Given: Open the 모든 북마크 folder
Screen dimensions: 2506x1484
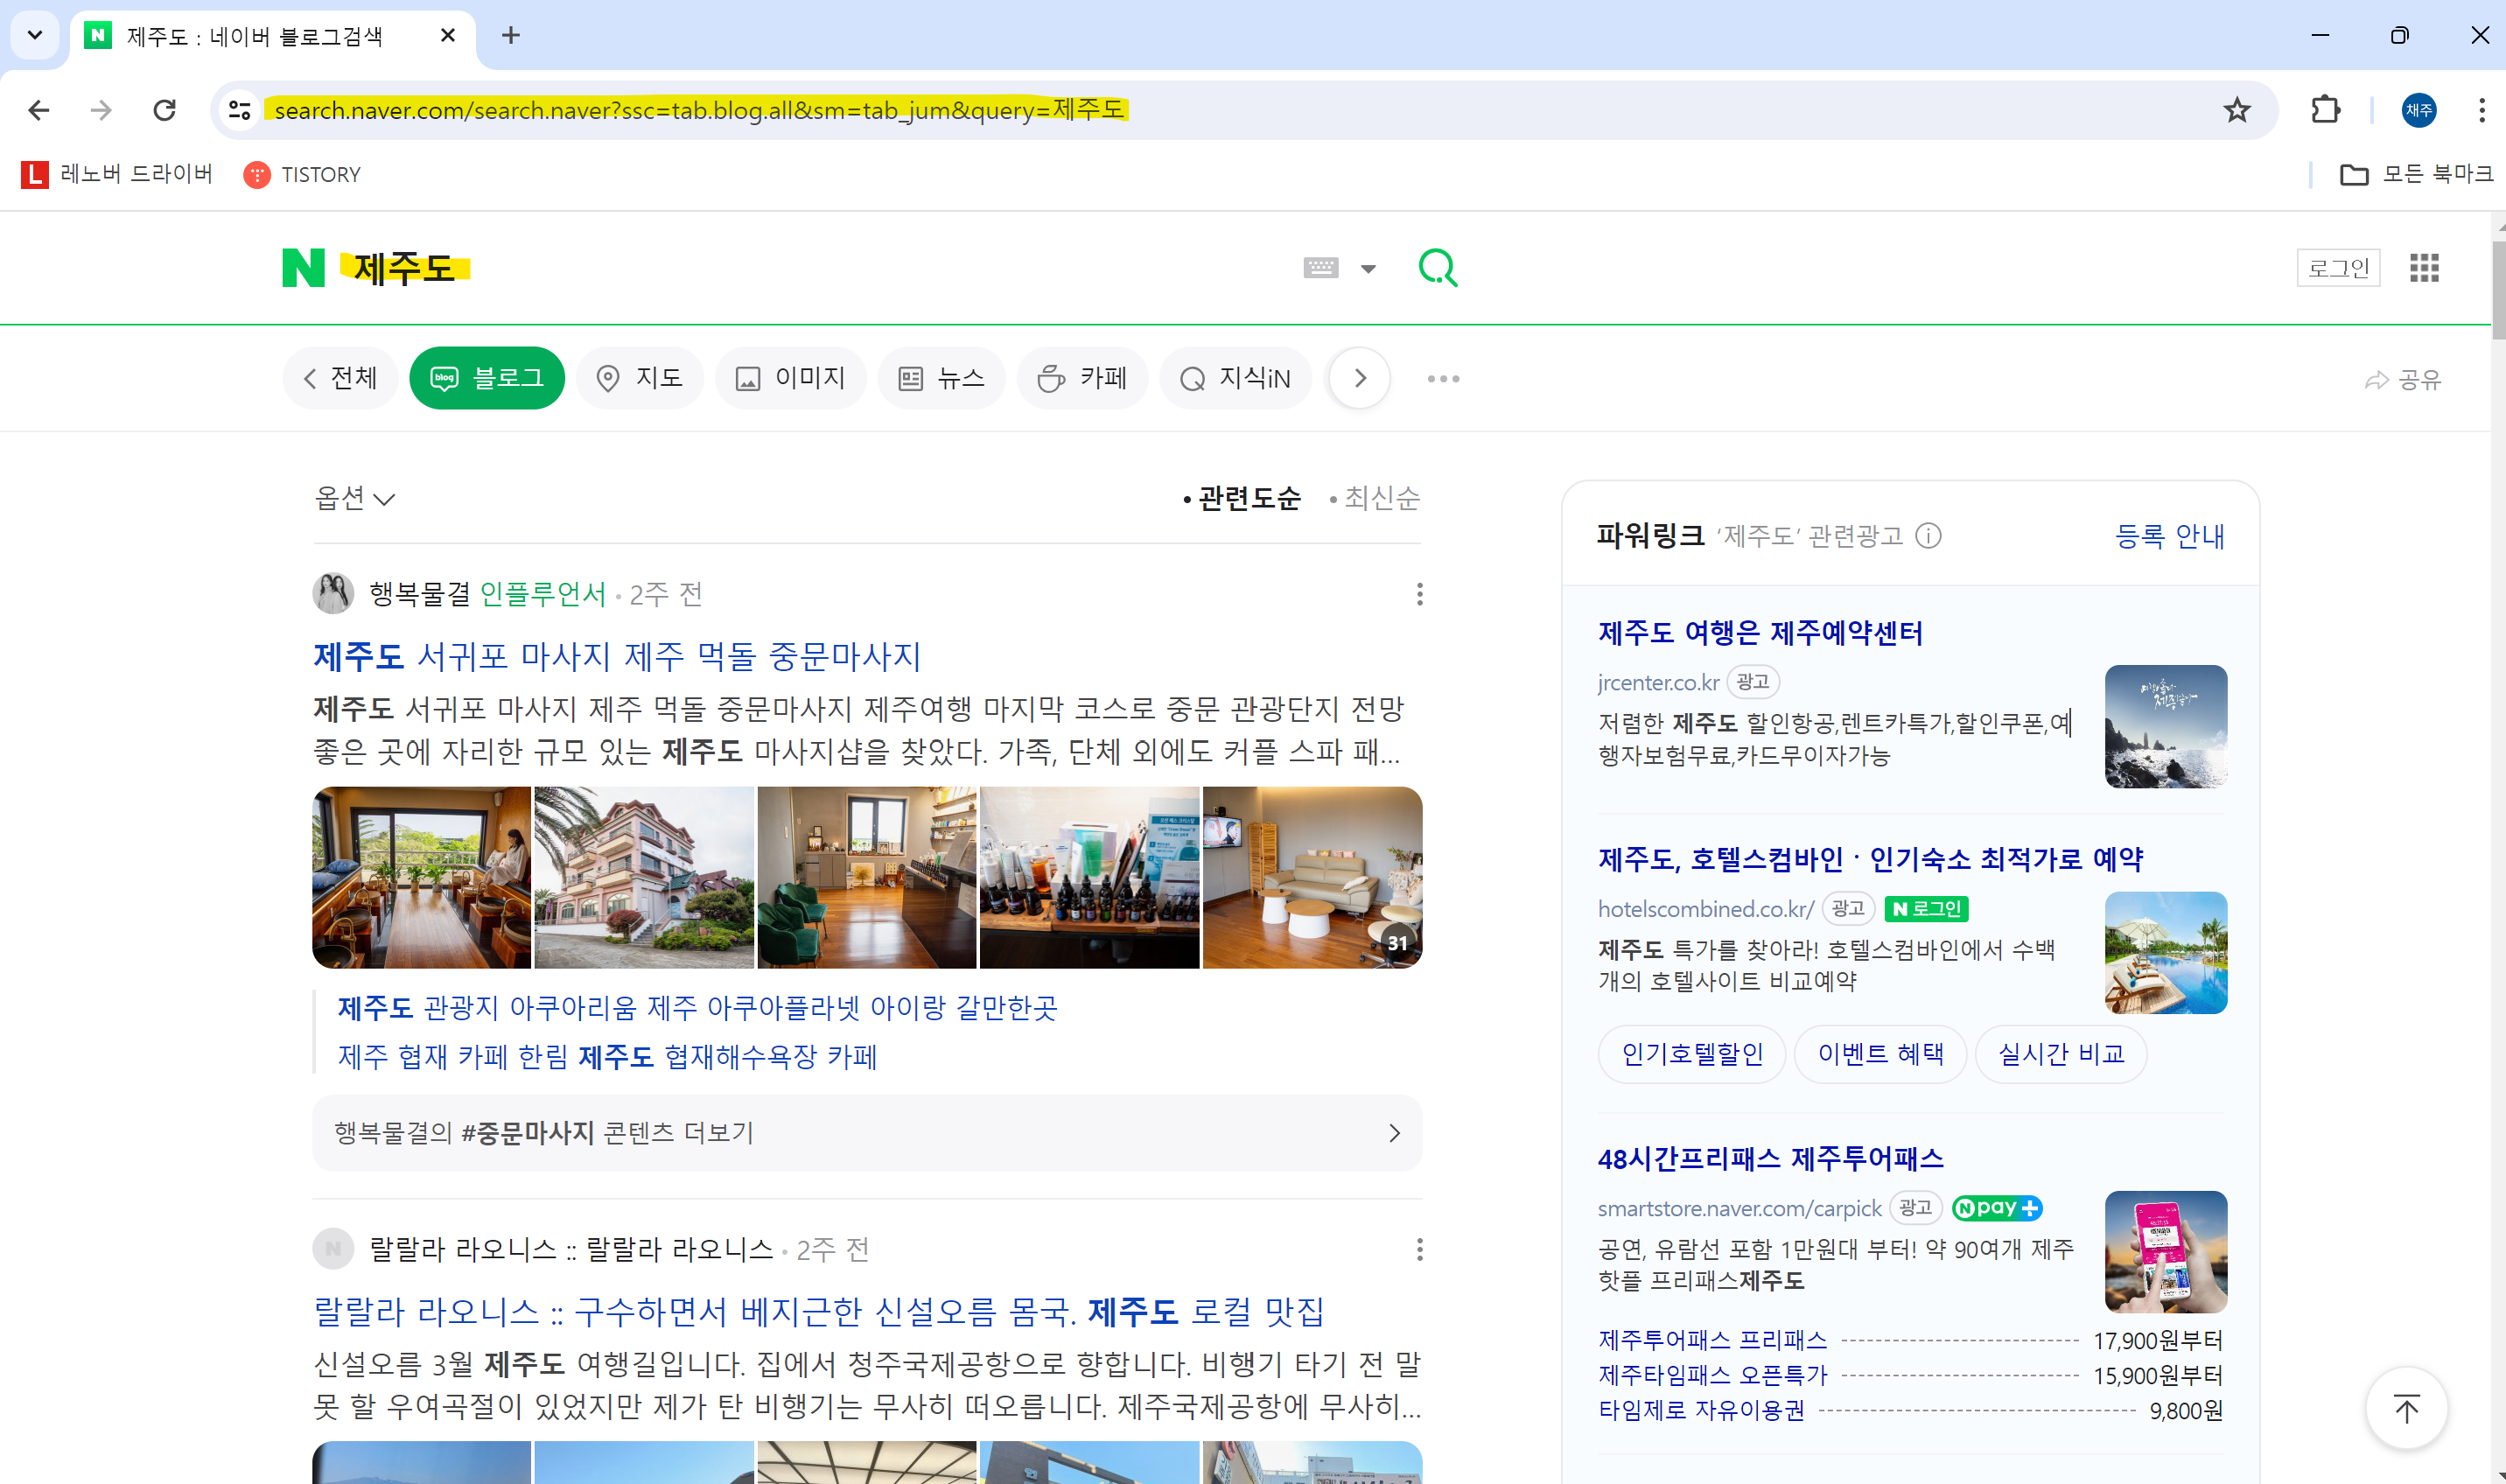Looking at the screenshot, I should (x=2416, y=174).
